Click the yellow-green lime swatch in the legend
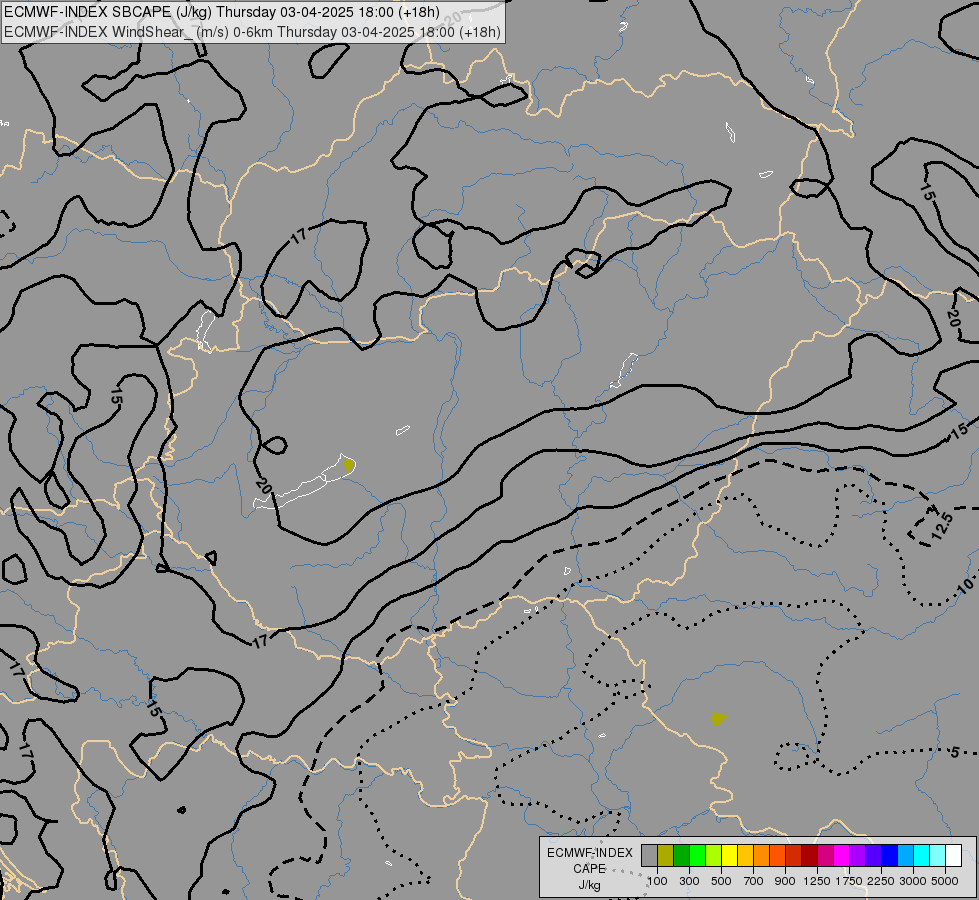The height and width of the screenshot is (900, 979). click(714, 856)
